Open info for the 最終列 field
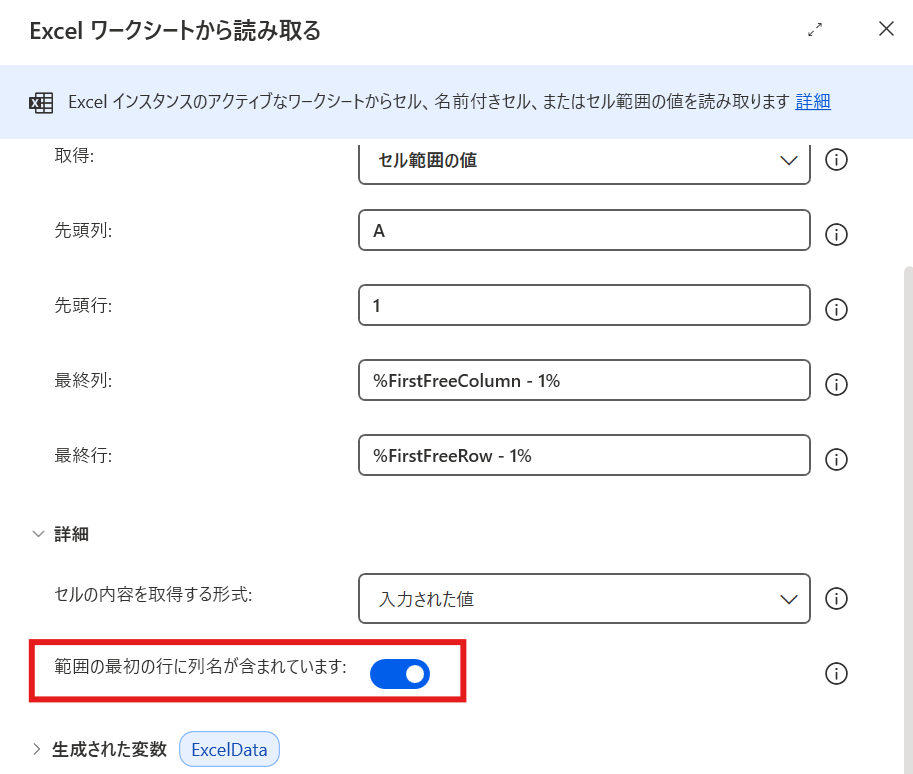 click(x=836, y=384)
